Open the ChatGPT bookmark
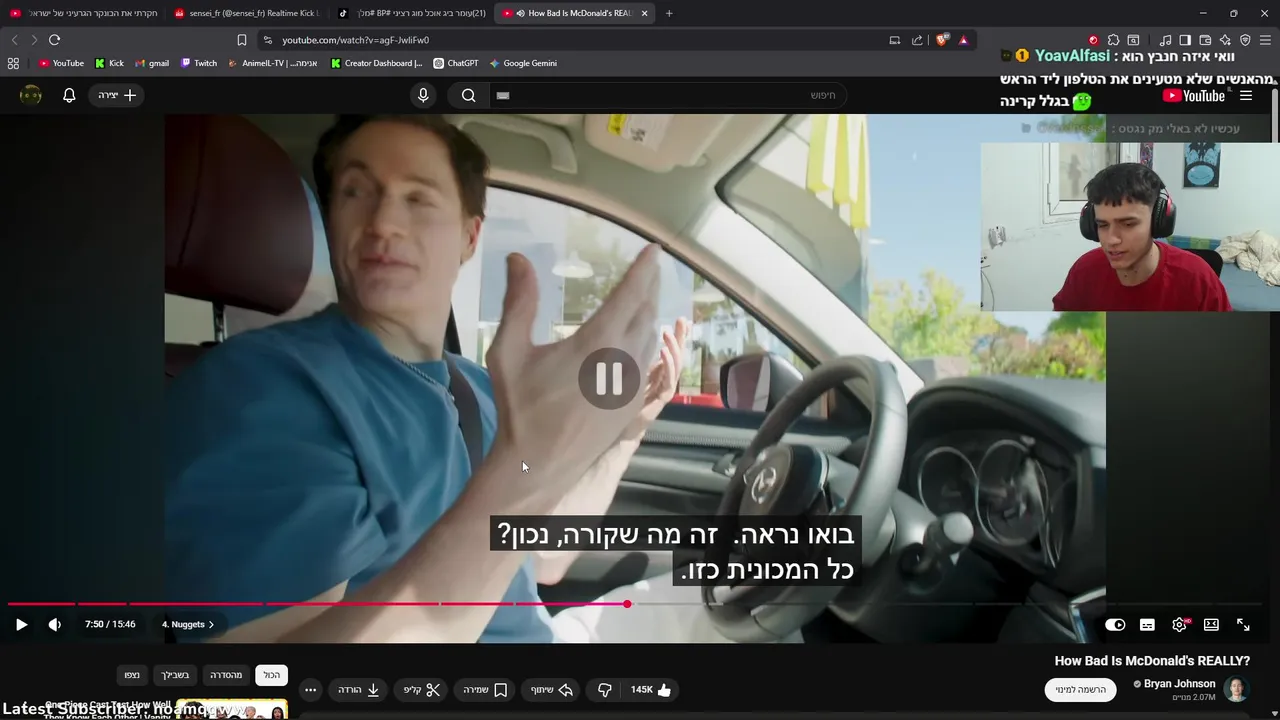 tap(456, 63)
